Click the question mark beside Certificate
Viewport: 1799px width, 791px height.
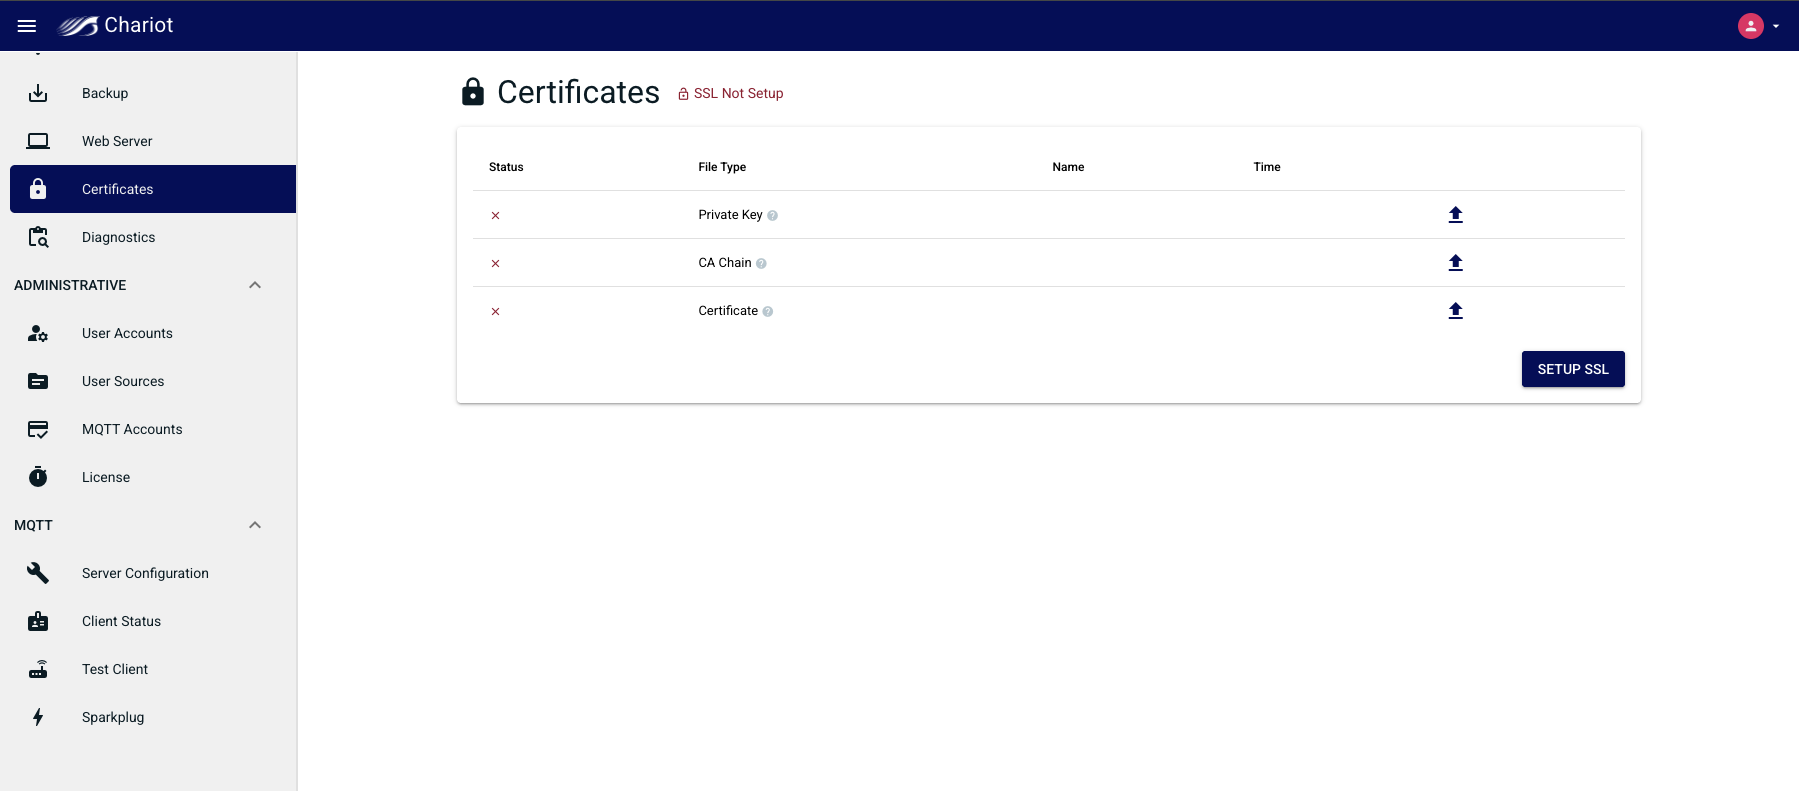[x=768, y=312]
